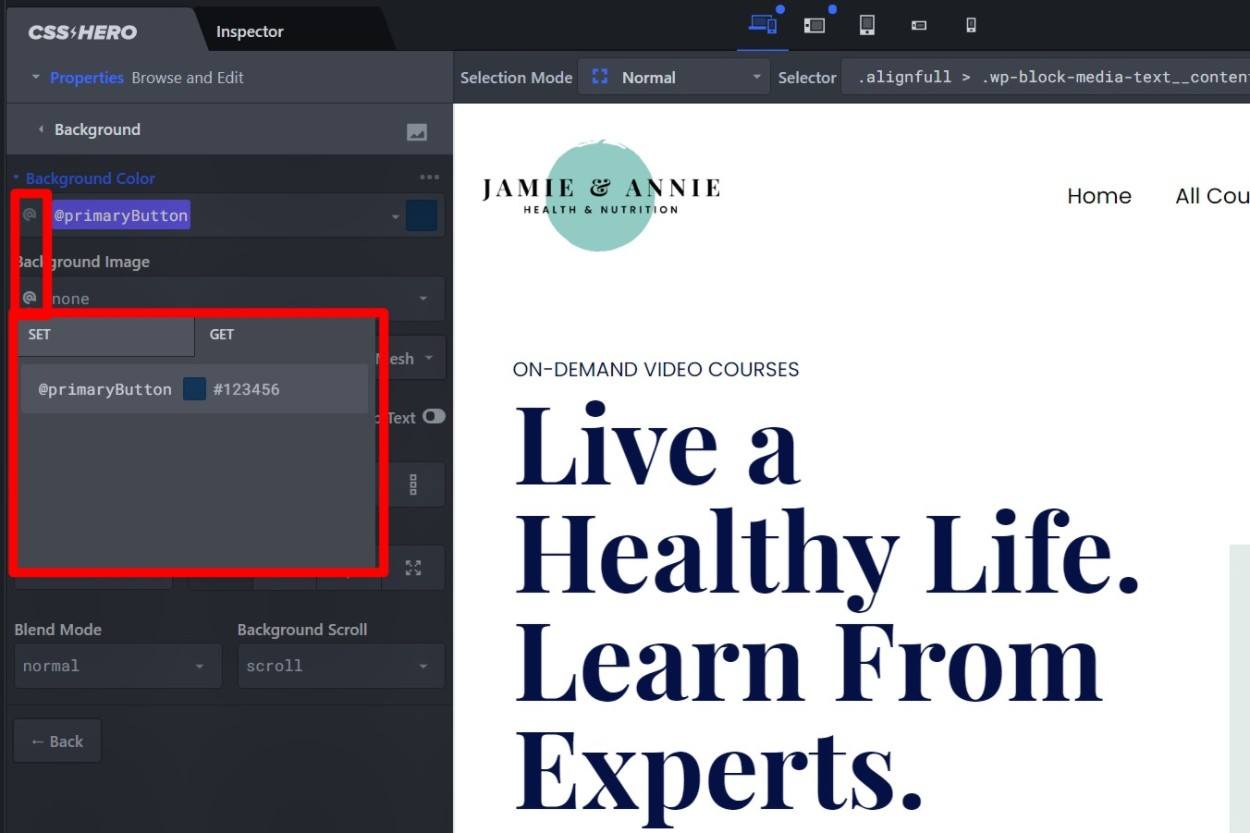Click the Background Color label
The image size is (1250, 833).
(x=90, y=178)
